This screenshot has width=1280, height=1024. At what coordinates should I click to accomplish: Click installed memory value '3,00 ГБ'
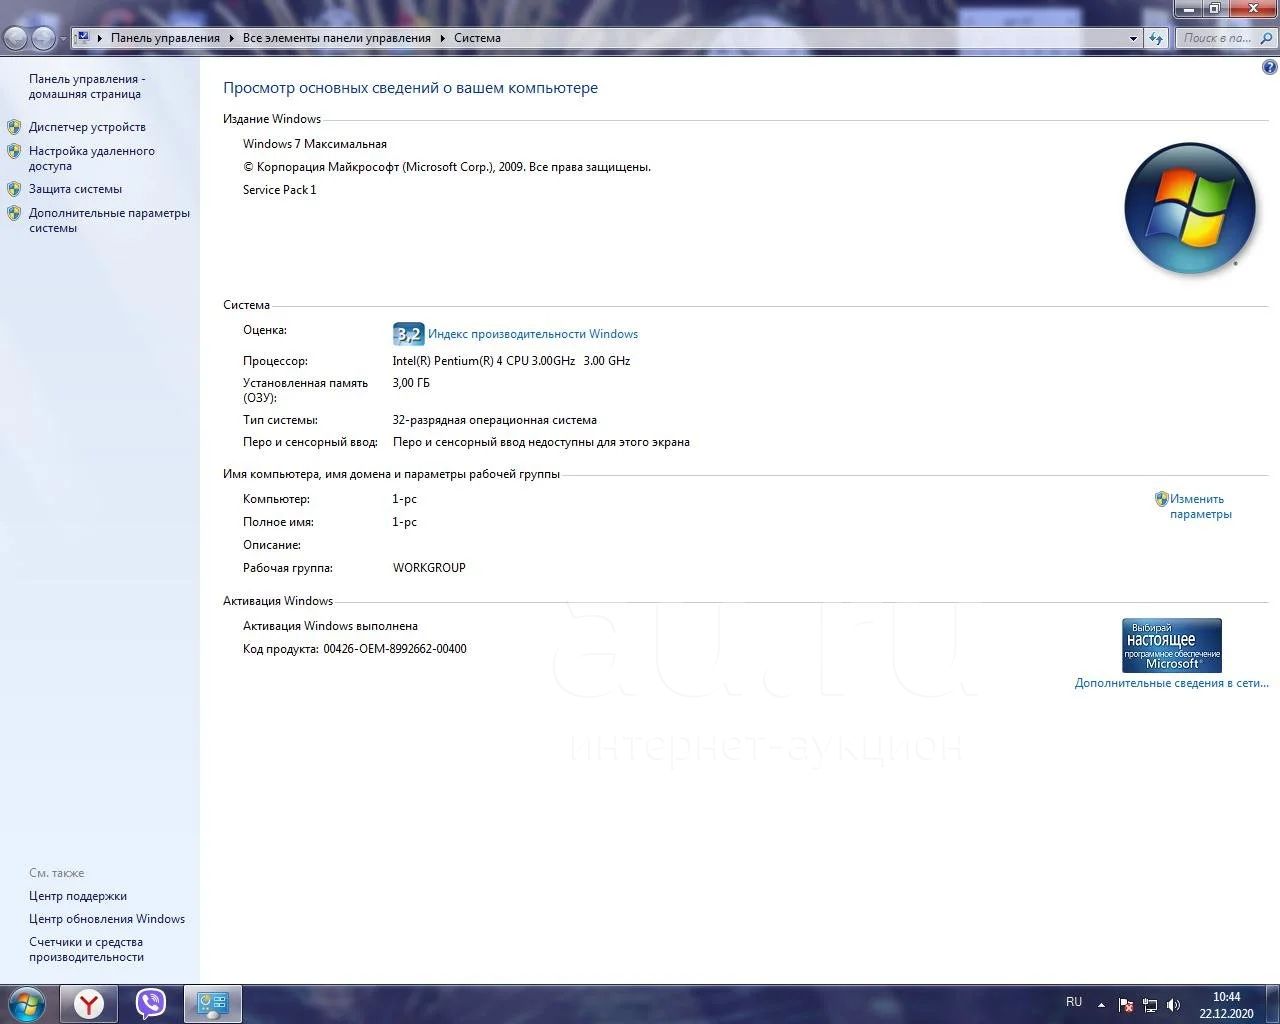click(x=411, y=383)
